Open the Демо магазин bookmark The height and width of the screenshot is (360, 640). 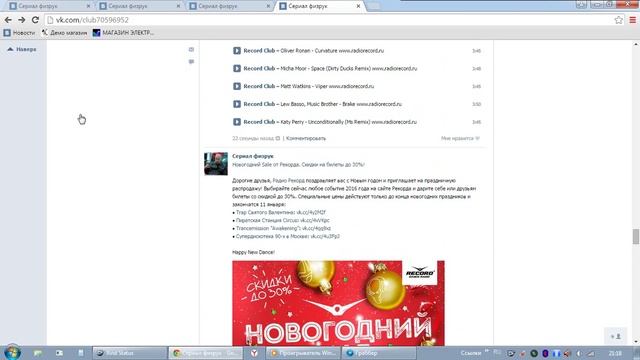click(64, 33)
